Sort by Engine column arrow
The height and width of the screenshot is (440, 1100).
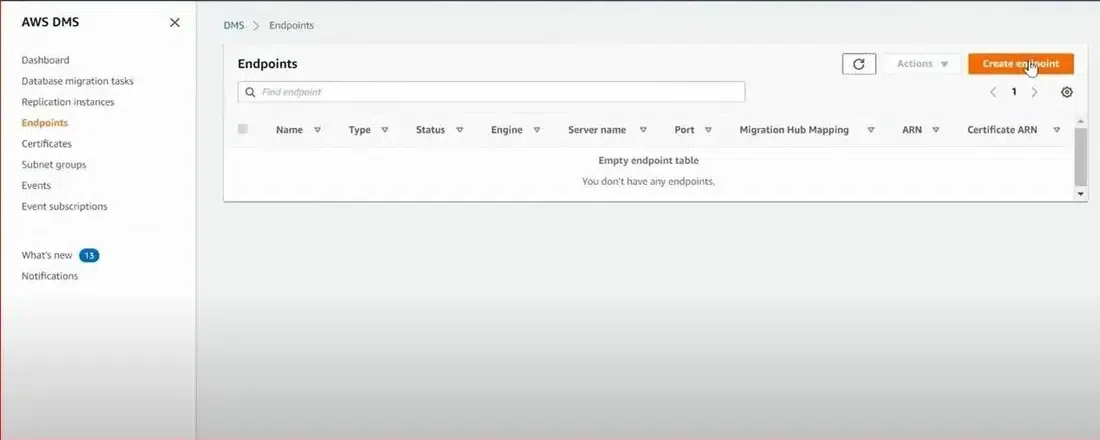(537, 130)
